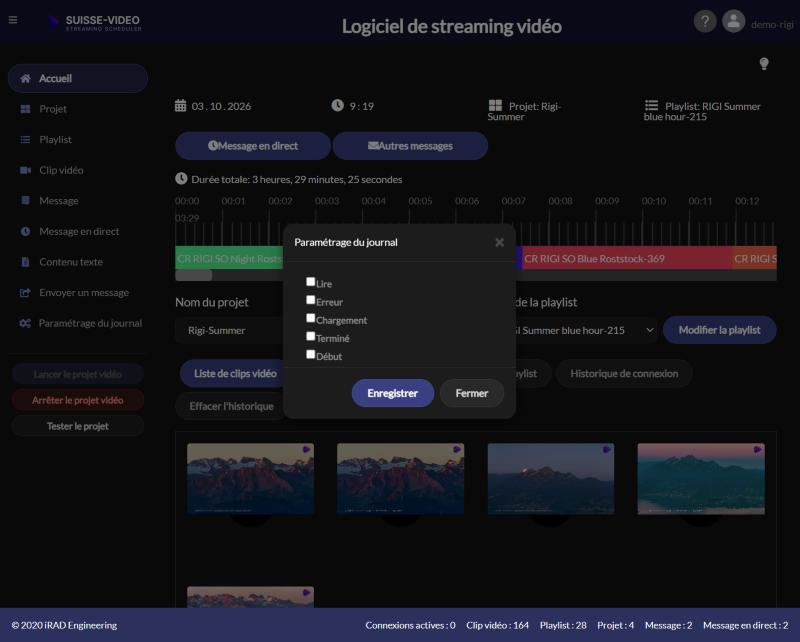Click the Enregistrer button
Image resolution: width=800 pixels, height=642 pixels.
point(392,393)
